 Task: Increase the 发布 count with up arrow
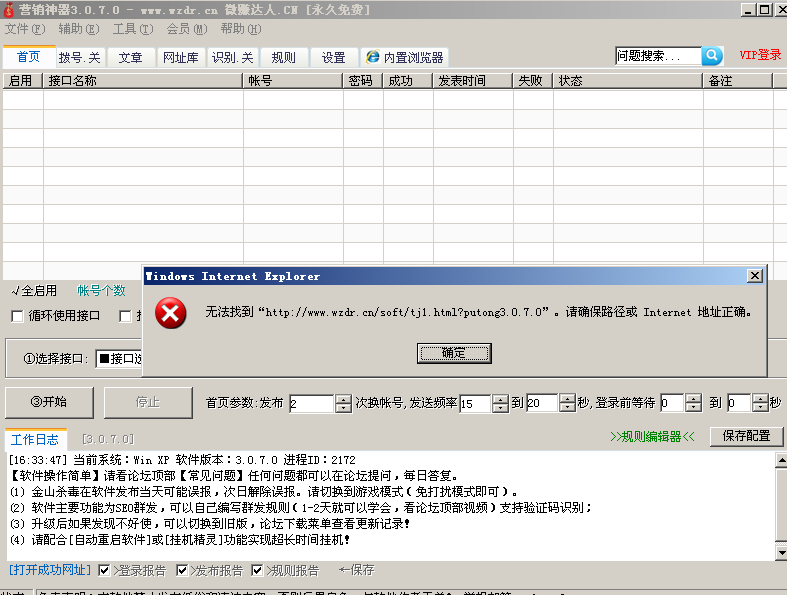(x=343, y=398)
